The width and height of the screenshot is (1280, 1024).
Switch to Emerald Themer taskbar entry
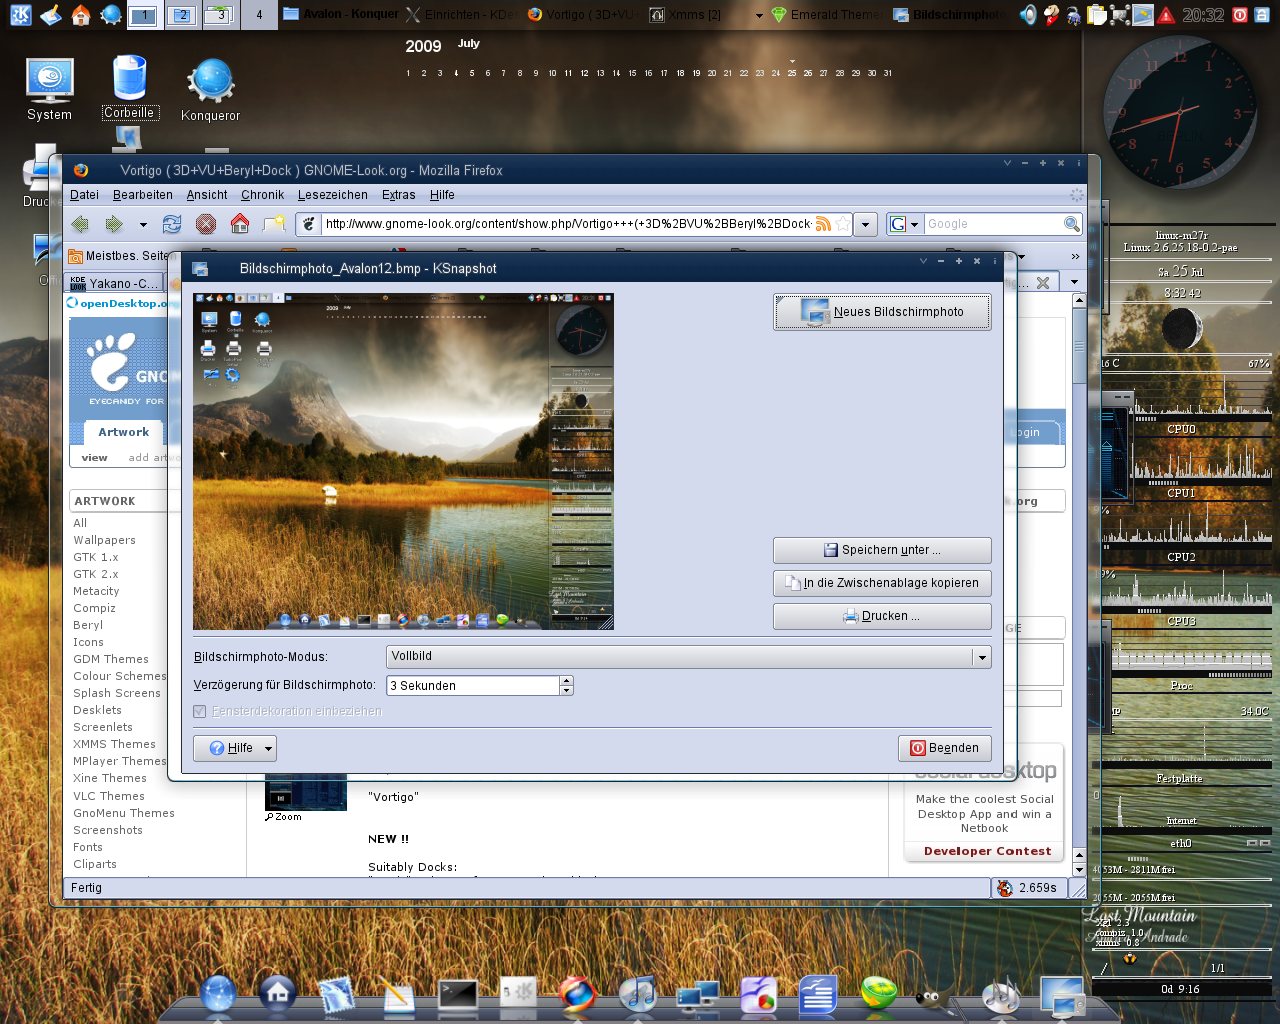tap(828, 14)
